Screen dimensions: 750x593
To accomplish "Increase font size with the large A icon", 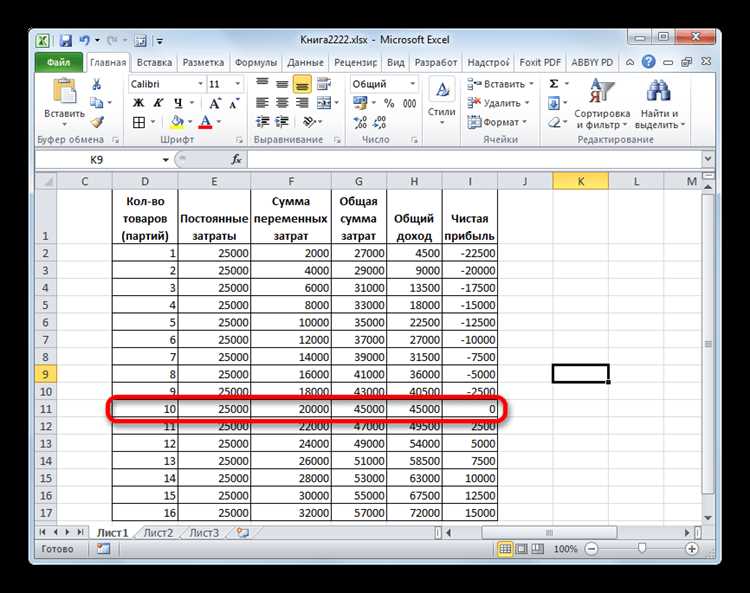I will point(214,103).
